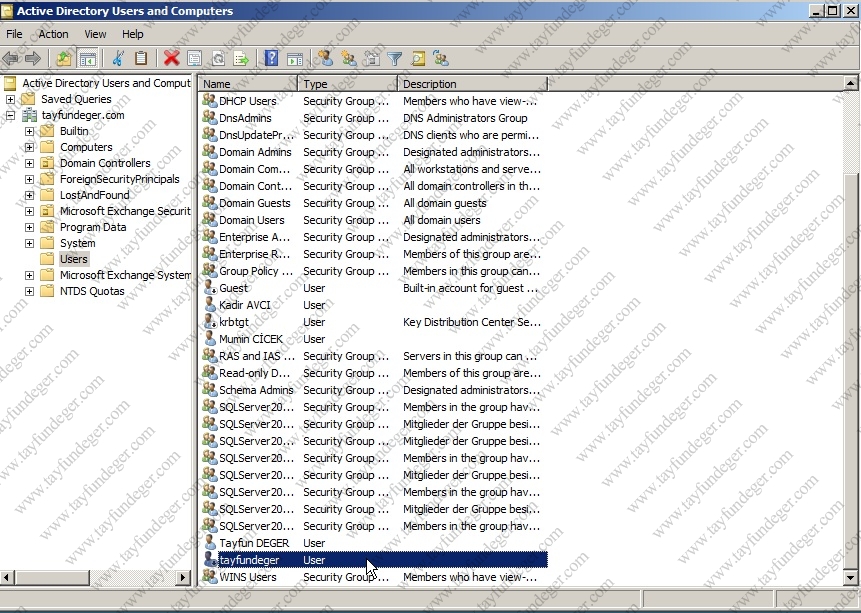Create a new group icon
Image resolution: width=861 pixels, height=613 pixels.
tap(348, 58)
